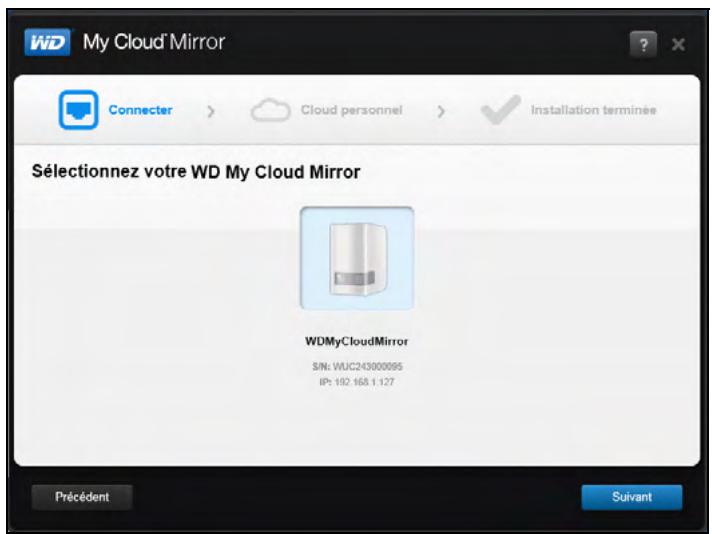Click the chevron after Connecter step
Viewport: 712px width, 534px height.
[211, 111]
